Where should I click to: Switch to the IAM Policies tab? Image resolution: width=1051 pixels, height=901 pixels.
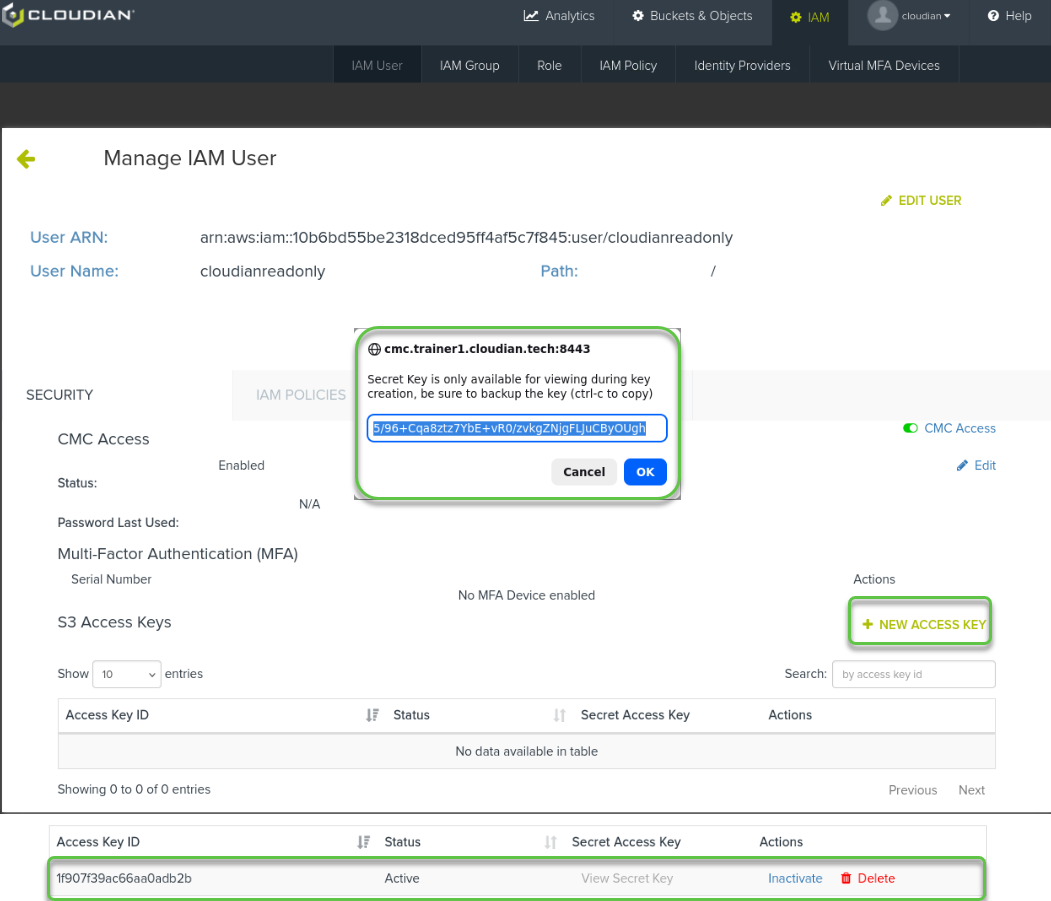[300, 395]
